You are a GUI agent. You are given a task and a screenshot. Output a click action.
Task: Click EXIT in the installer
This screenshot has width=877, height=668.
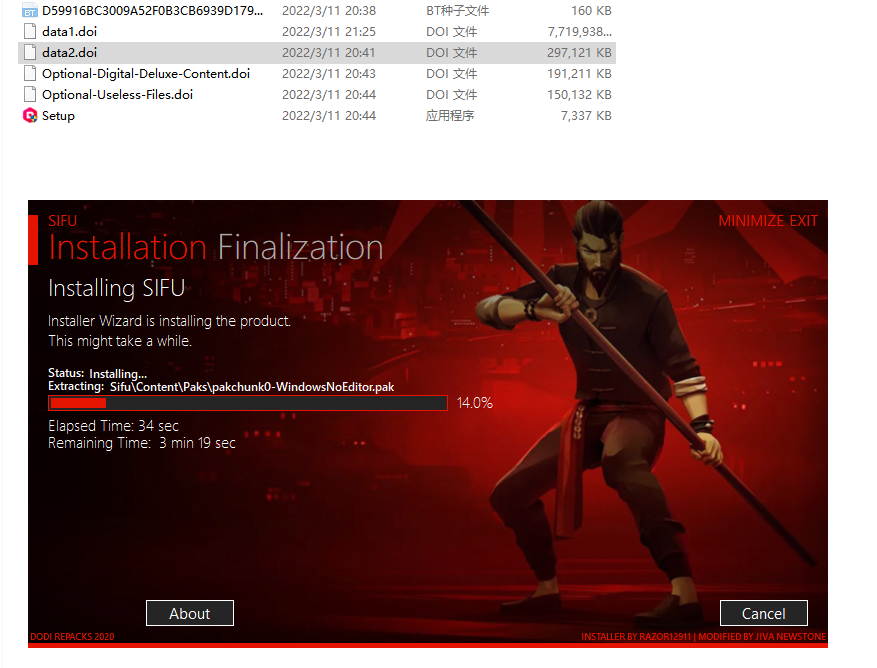click(805, 221)
